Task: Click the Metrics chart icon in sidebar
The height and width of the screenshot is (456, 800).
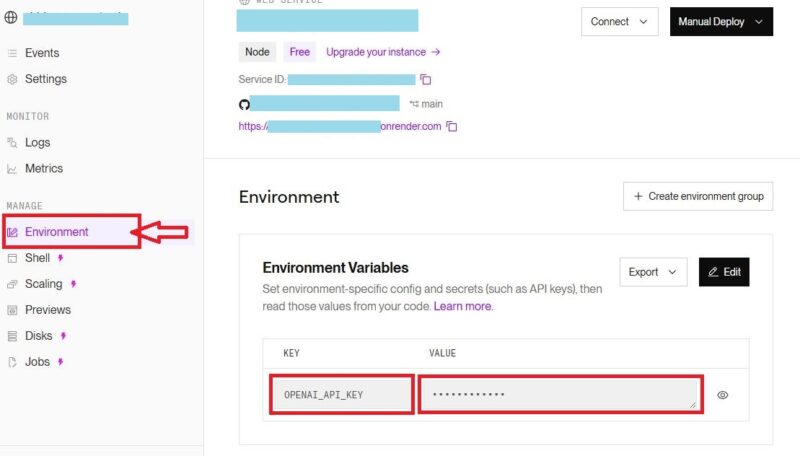Action: click(12, 169)
